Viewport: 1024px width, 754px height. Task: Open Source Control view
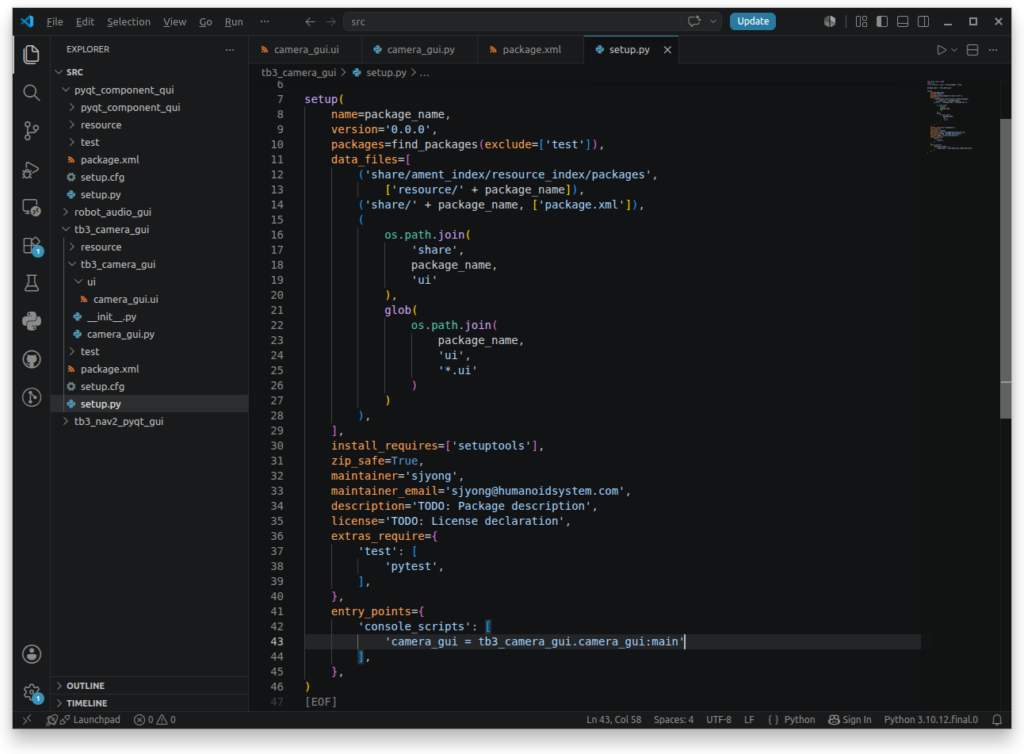(x=31, y=131)
